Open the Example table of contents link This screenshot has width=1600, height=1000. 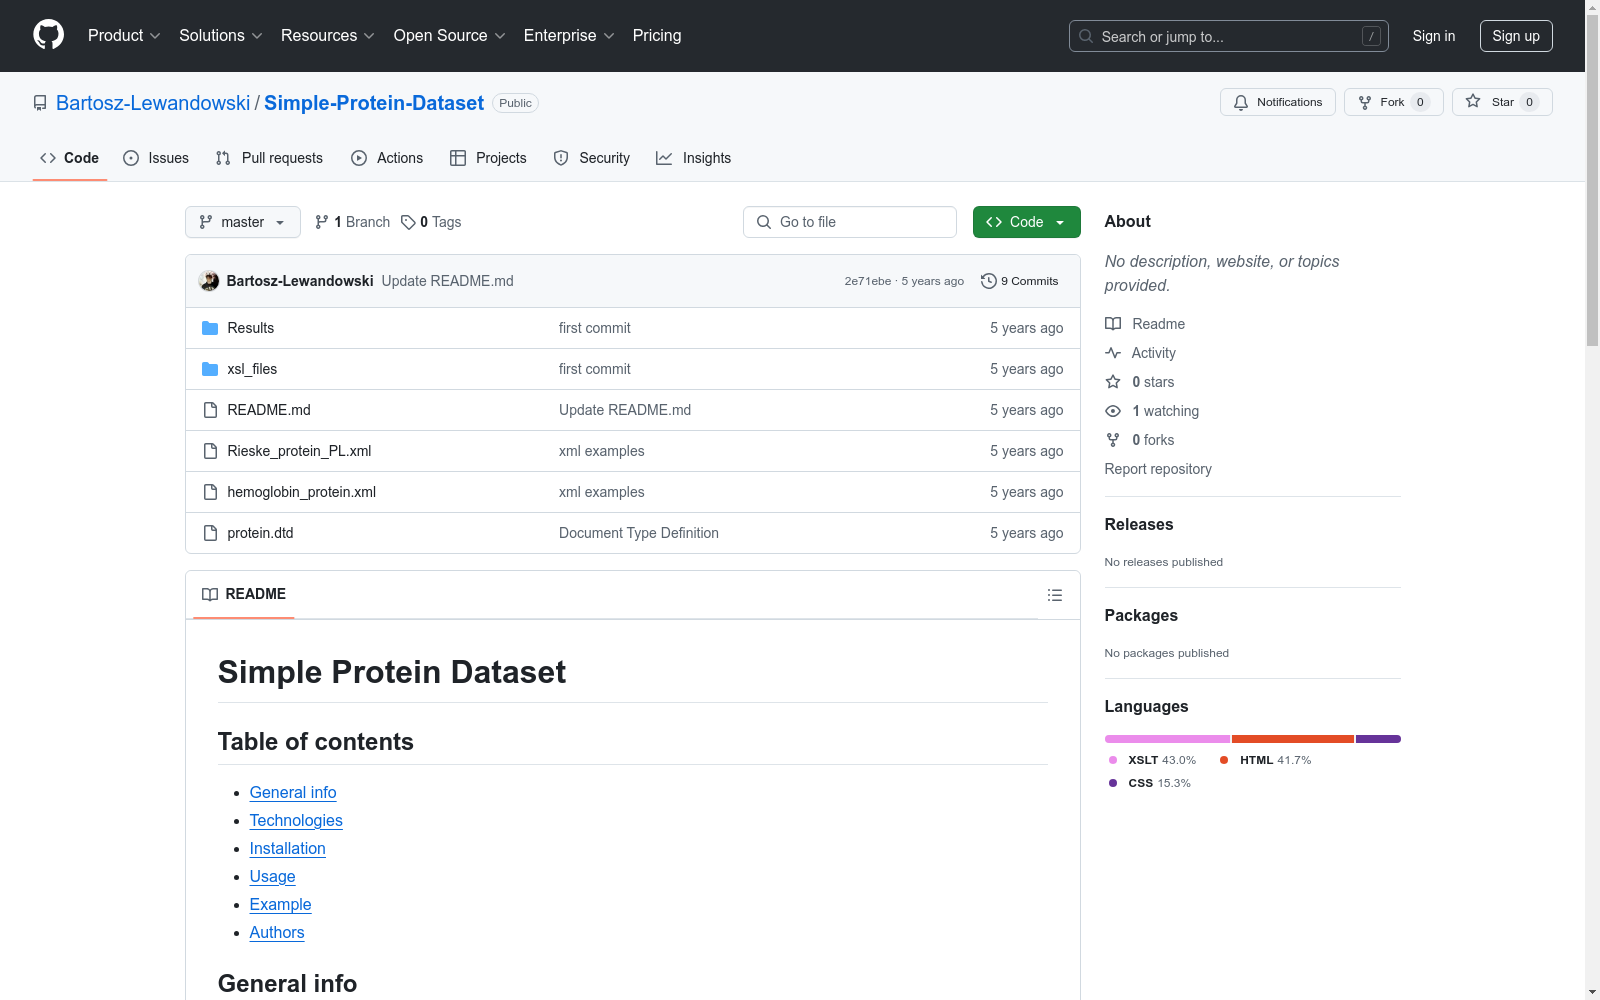click(281, 904)
